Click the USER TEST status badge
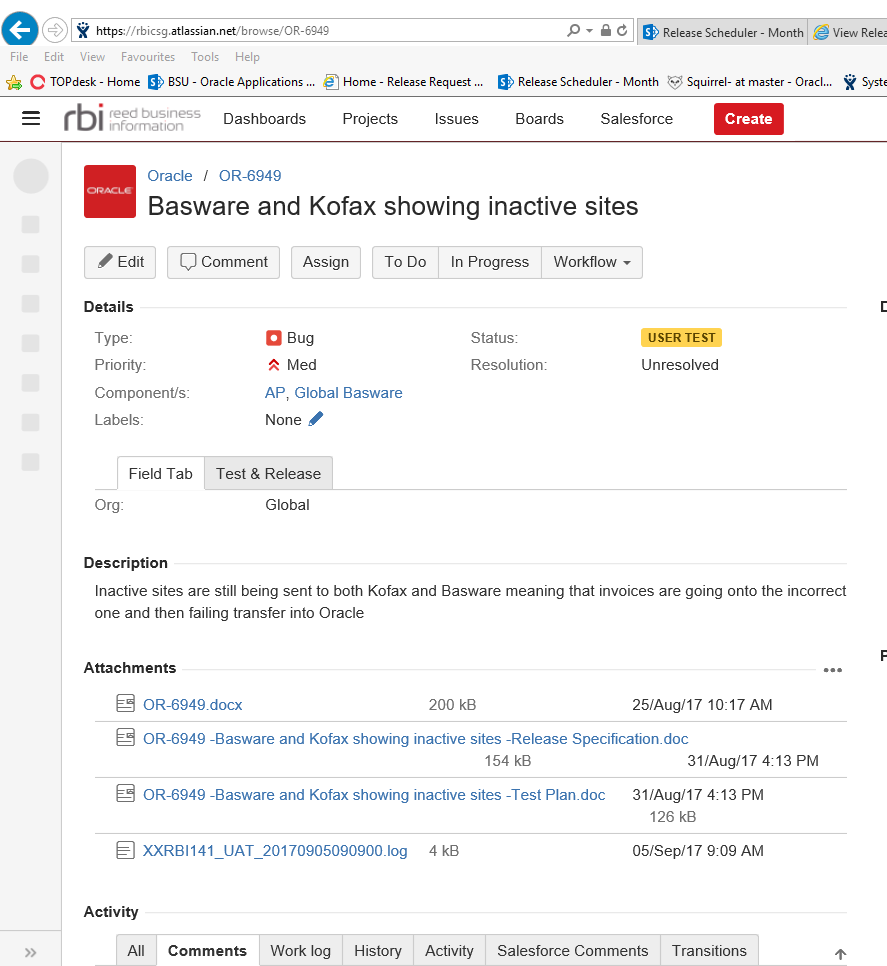Image resolution: width=887 pixels, height=966 pixels. (x=681, y=338)
